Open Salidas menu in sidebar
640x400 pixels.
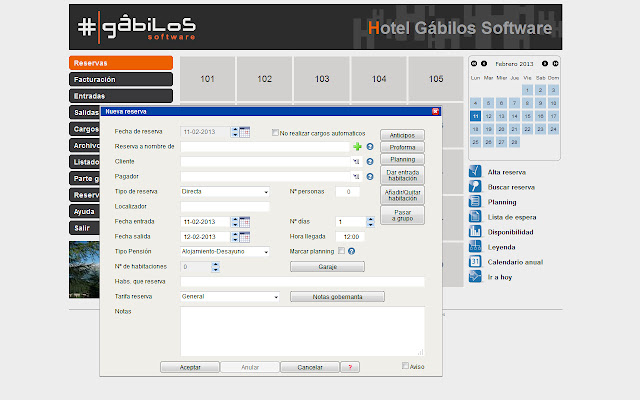click(84, 112)
